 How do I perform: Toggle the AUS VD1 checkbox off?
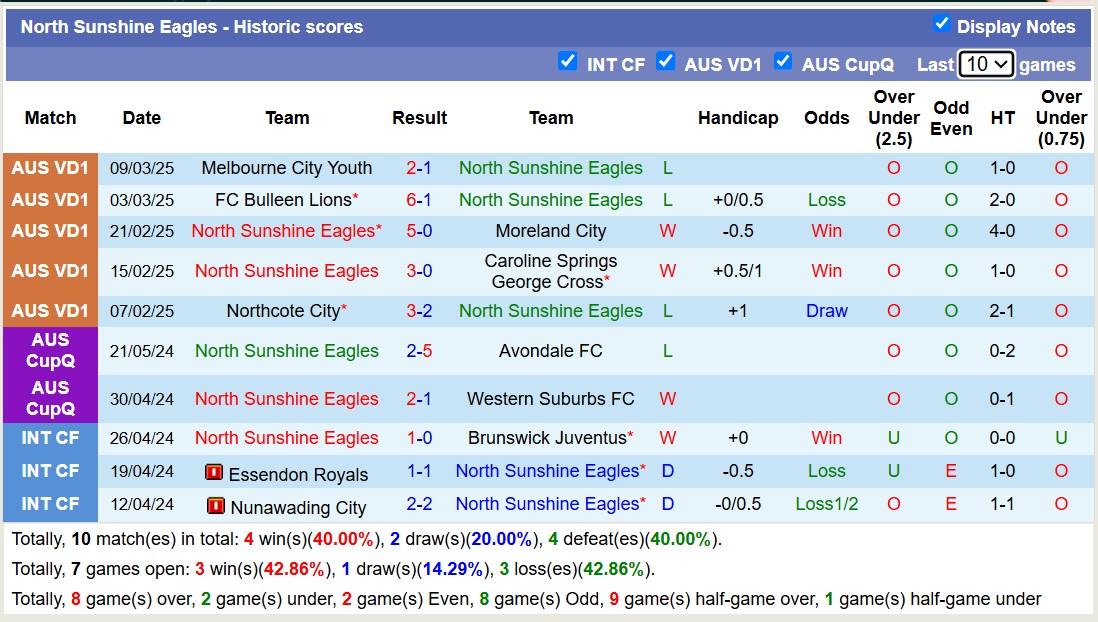click(666, 61)
